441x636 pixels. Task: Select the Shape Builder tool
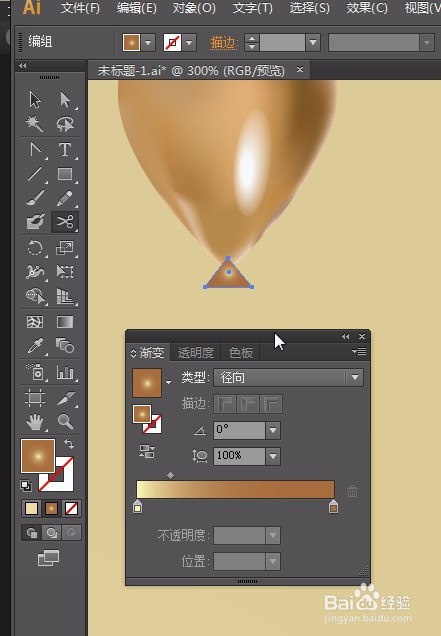point(35,296)
